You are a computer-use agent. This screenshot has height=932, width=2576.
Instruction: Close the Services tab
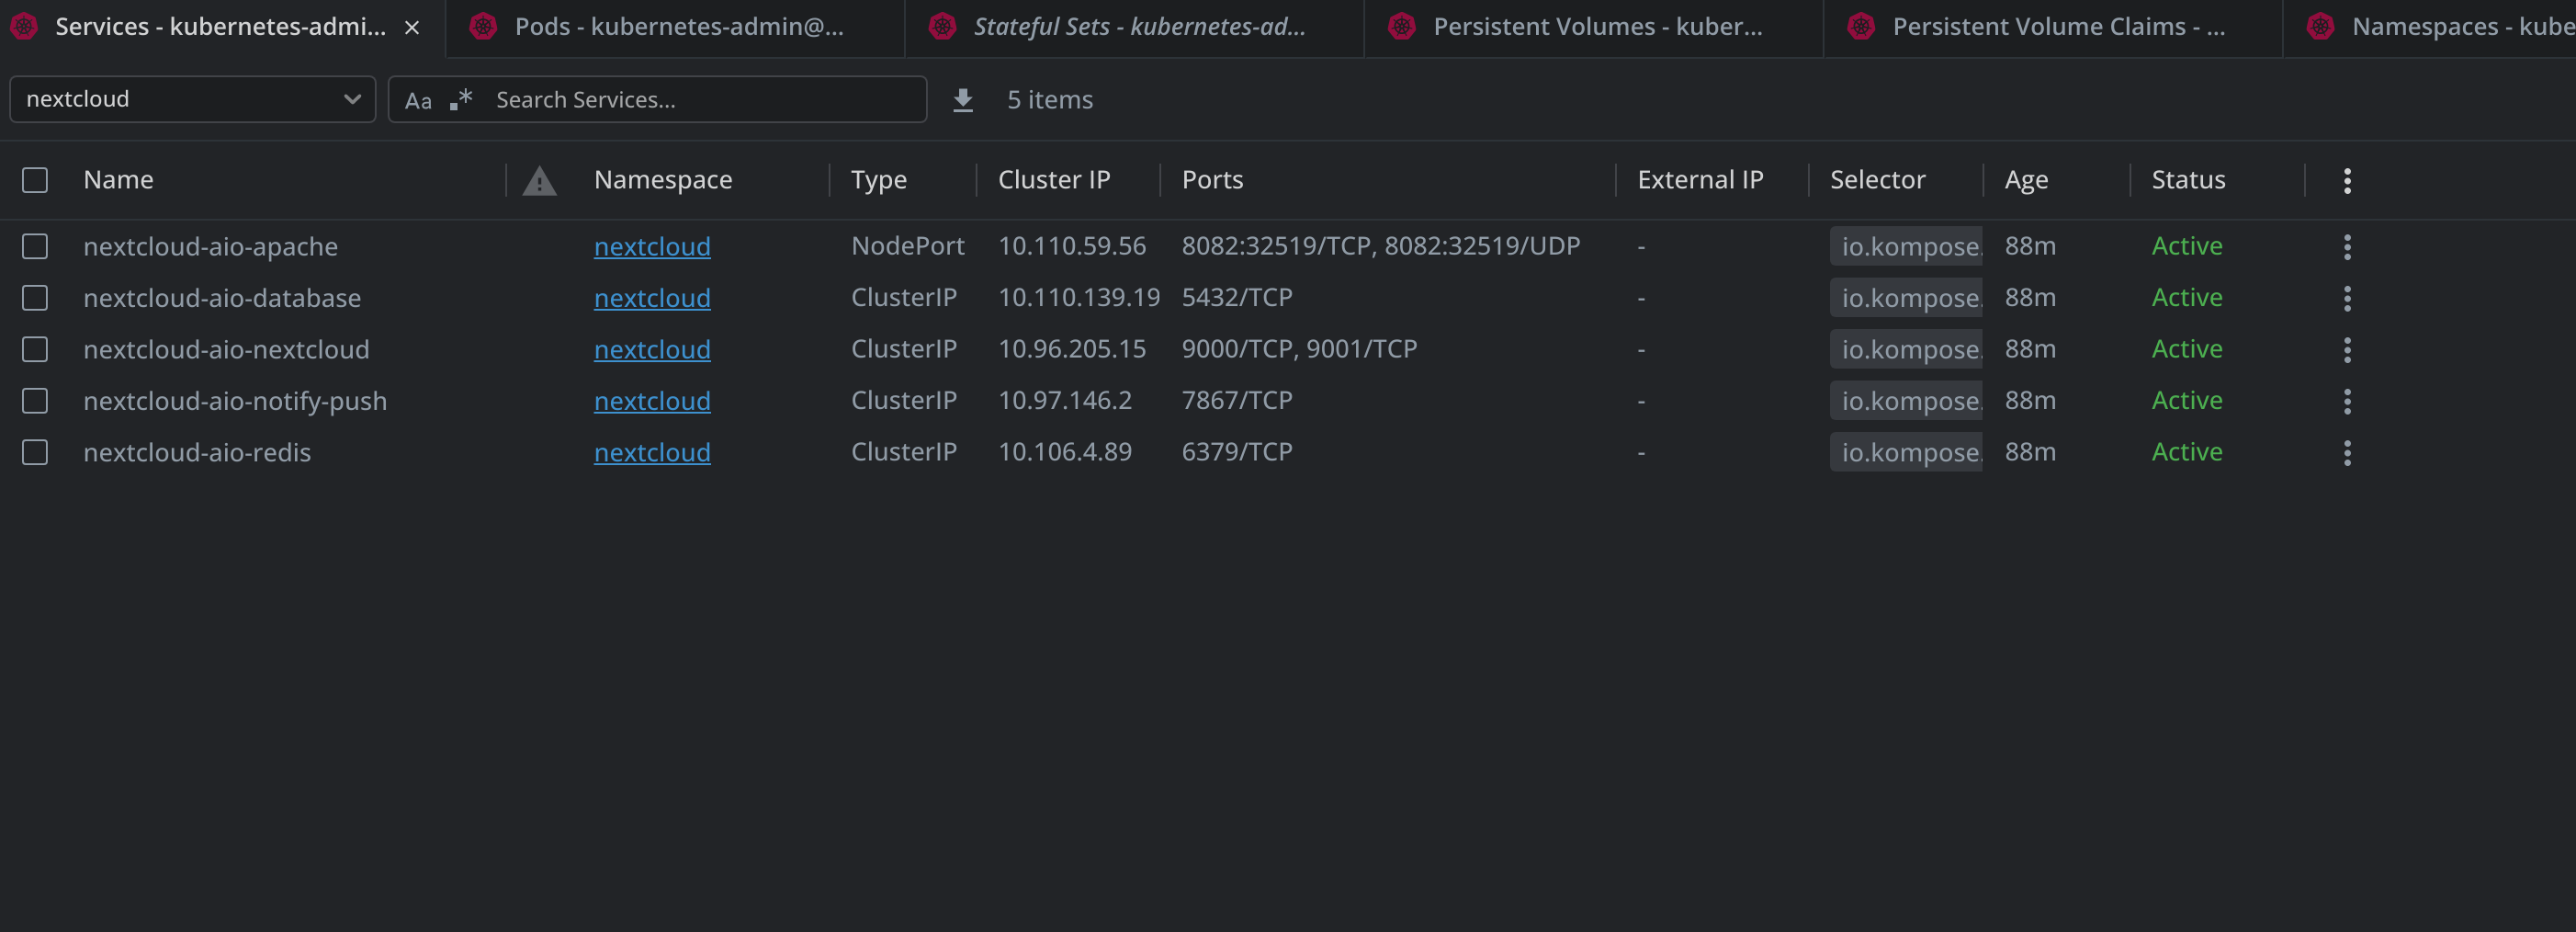pos(411,28)
